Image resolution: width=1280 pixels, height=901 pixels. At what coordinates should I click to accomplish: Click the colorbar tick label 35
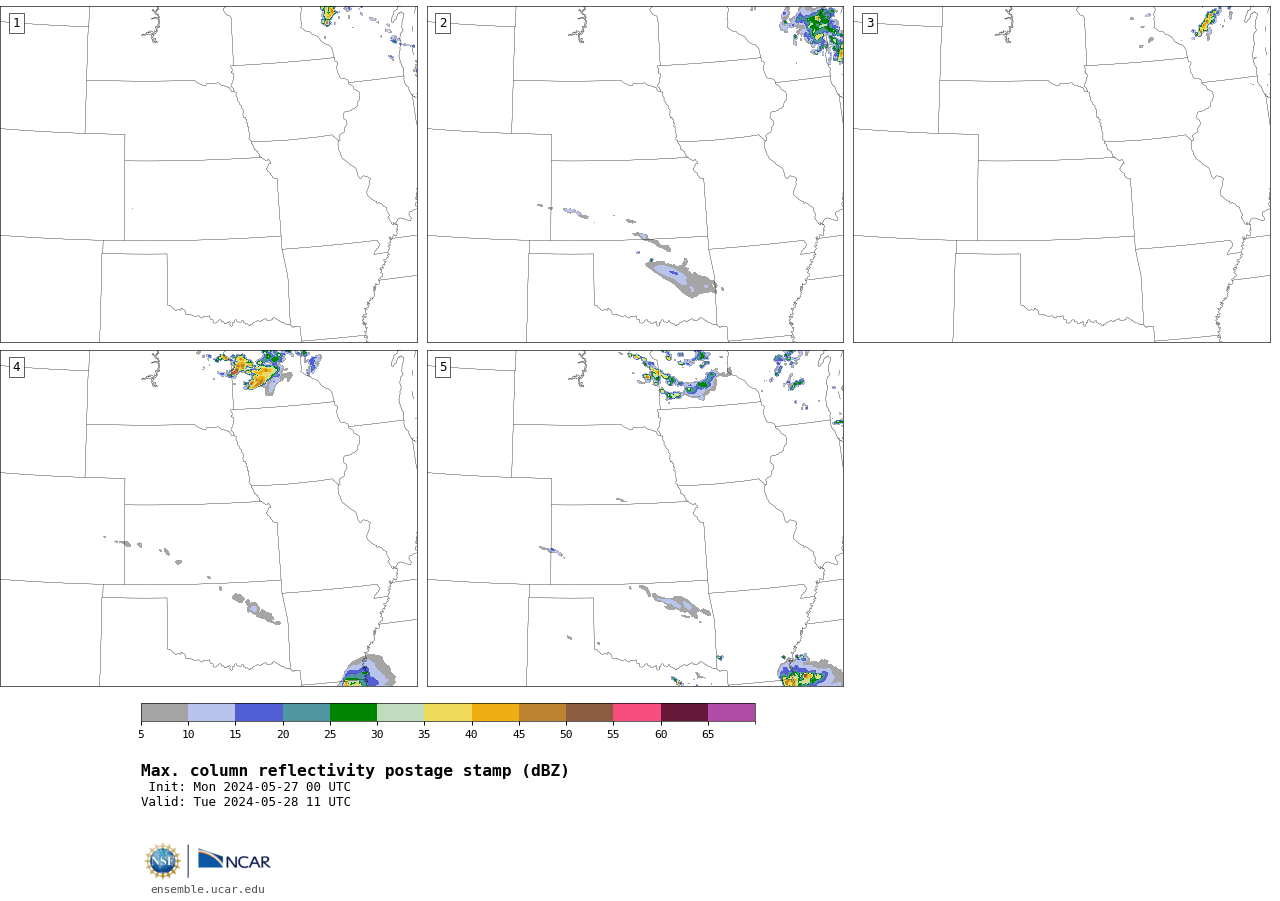(424, 735)
